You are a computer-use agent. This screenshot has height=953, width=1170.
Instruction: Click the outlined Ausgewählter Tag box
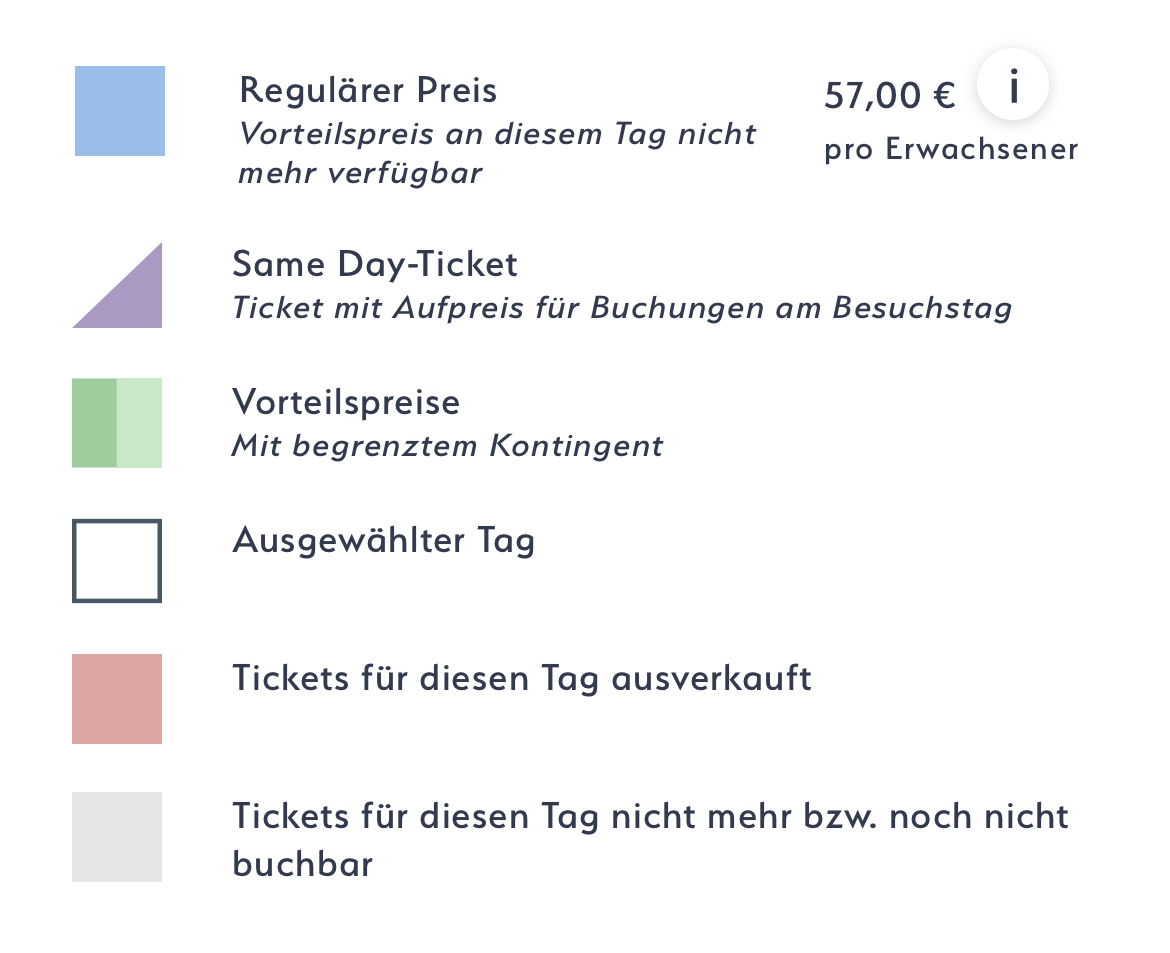(x=117, y=561)
